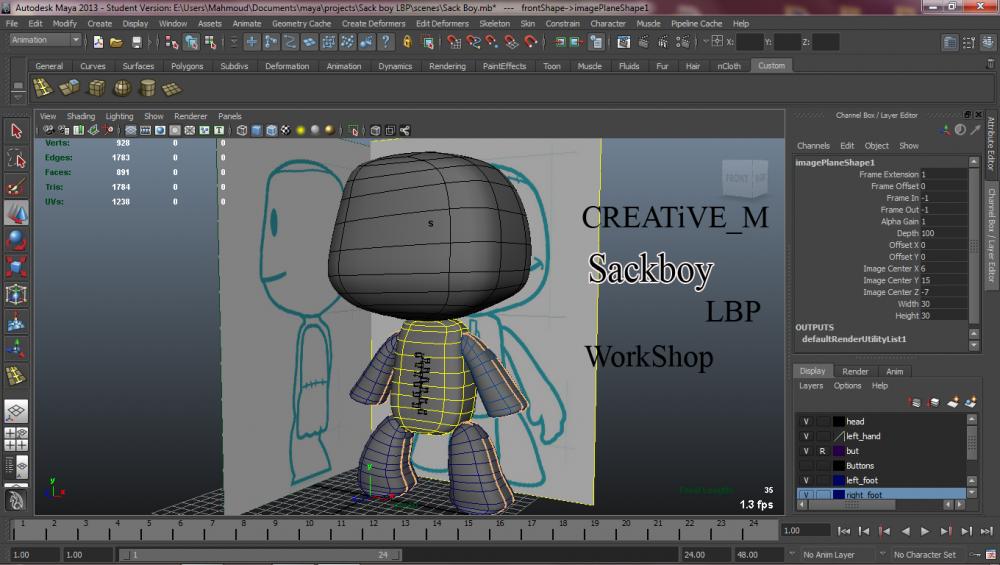Click play forwards button
This screenshot has width=1000, height=565.
pyautogui.click(x=925, y=531)
